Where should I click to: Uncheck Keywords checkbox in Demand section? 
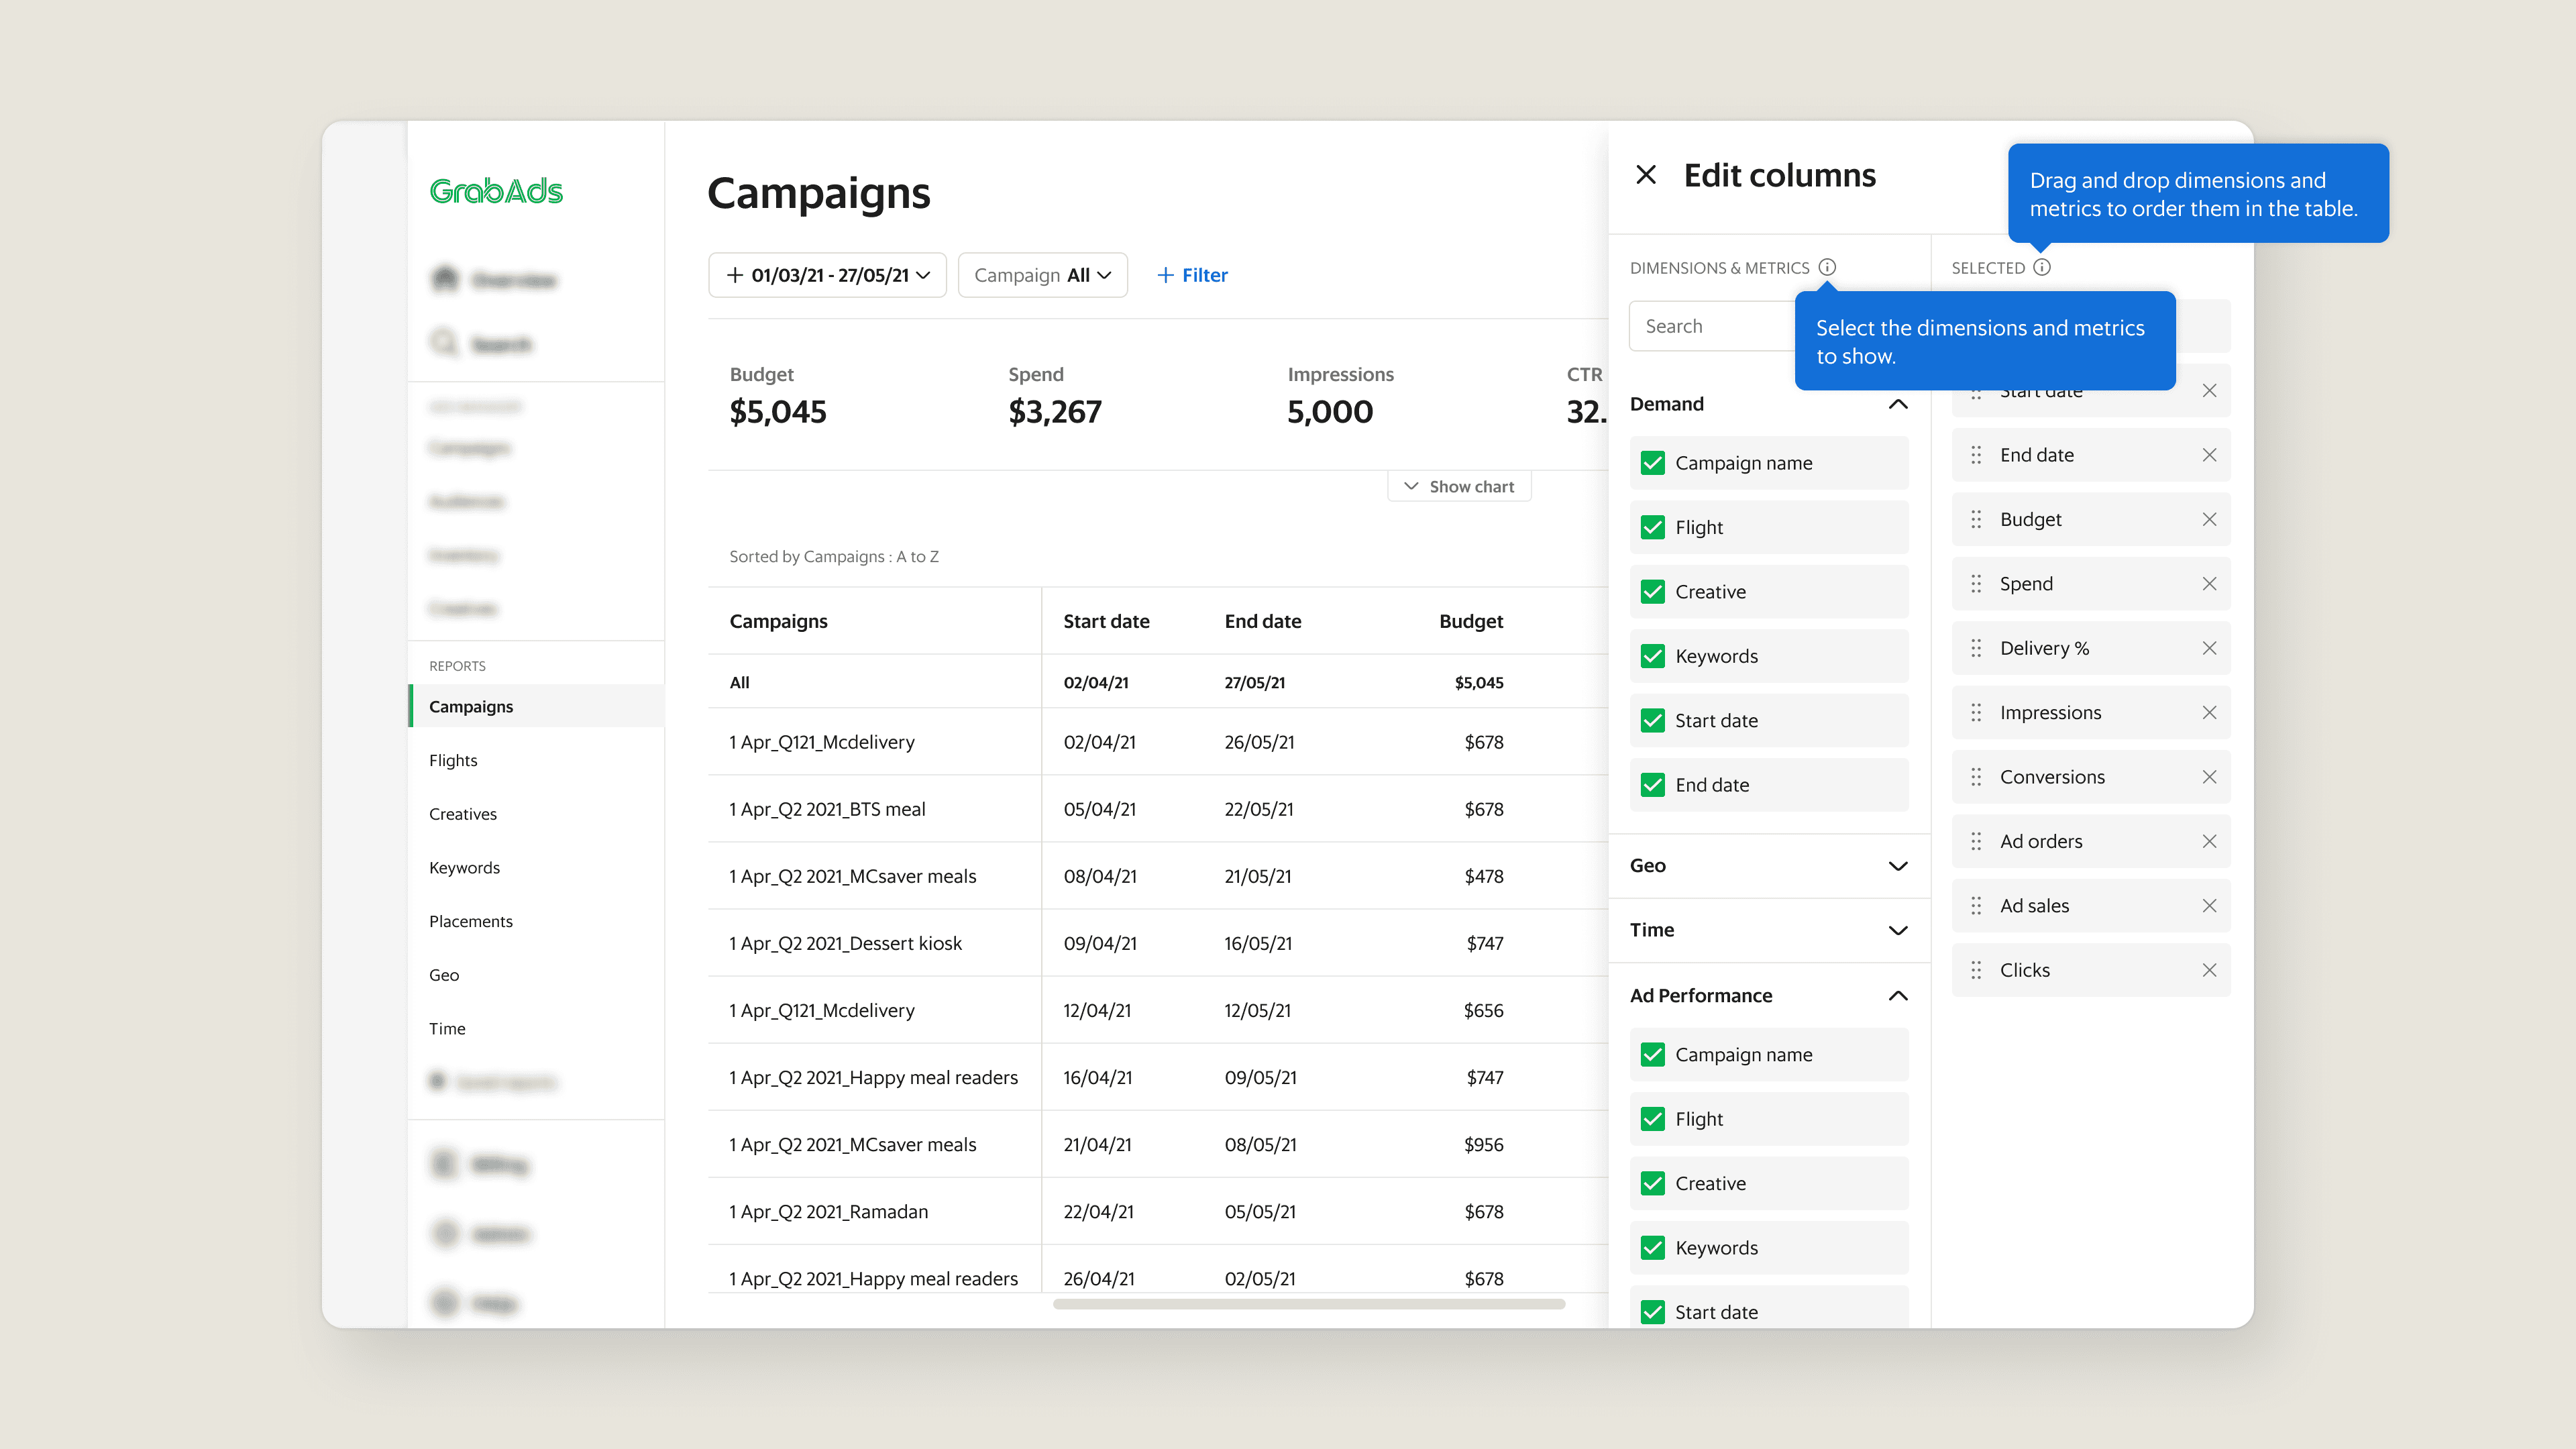(x=1653, y=656)
